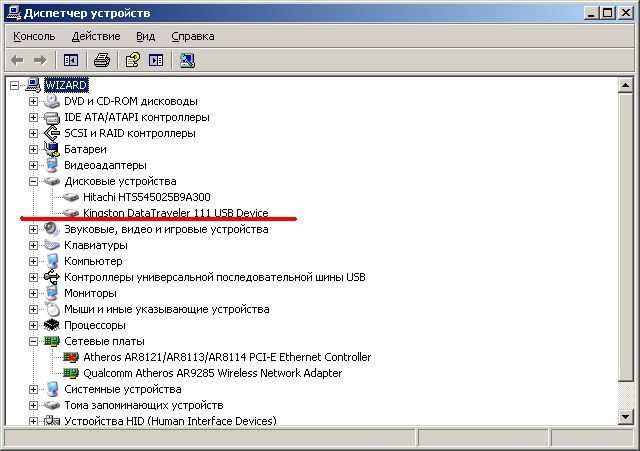Expand SCSI и RAID контроллеры node
Image resolution: width=640 pixels, height=451 pixels.
coord(33,133)
